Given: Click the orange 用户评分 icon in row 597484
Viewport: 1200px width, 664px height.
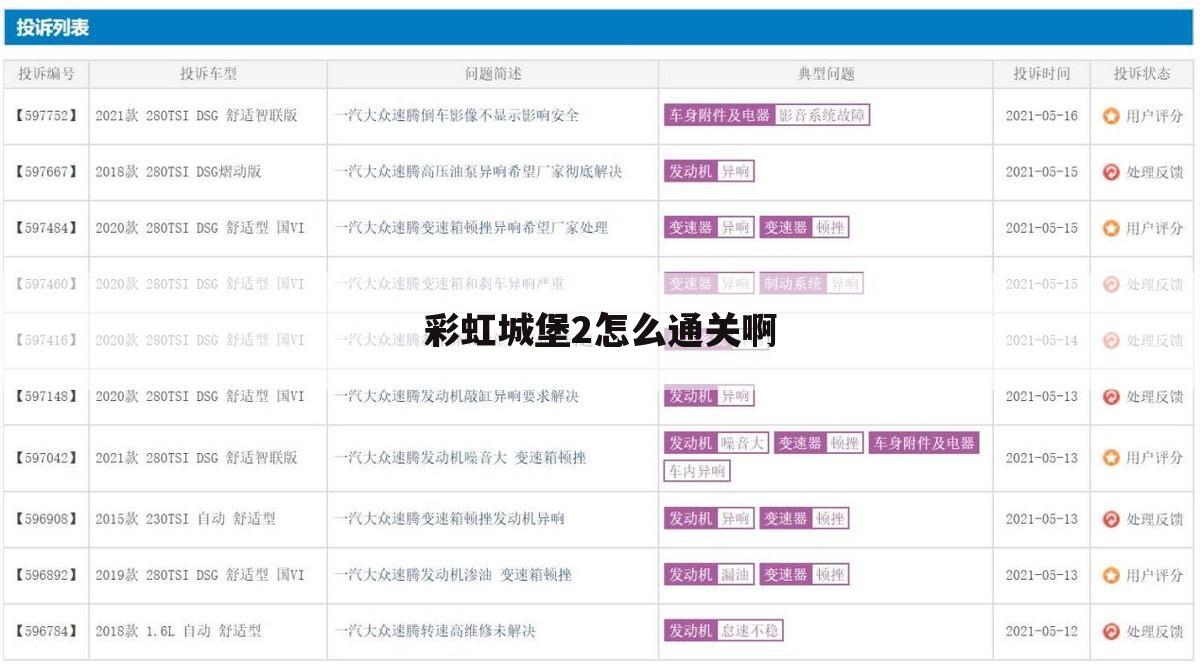Looking at the screenshot, I should coord(1111,228).
